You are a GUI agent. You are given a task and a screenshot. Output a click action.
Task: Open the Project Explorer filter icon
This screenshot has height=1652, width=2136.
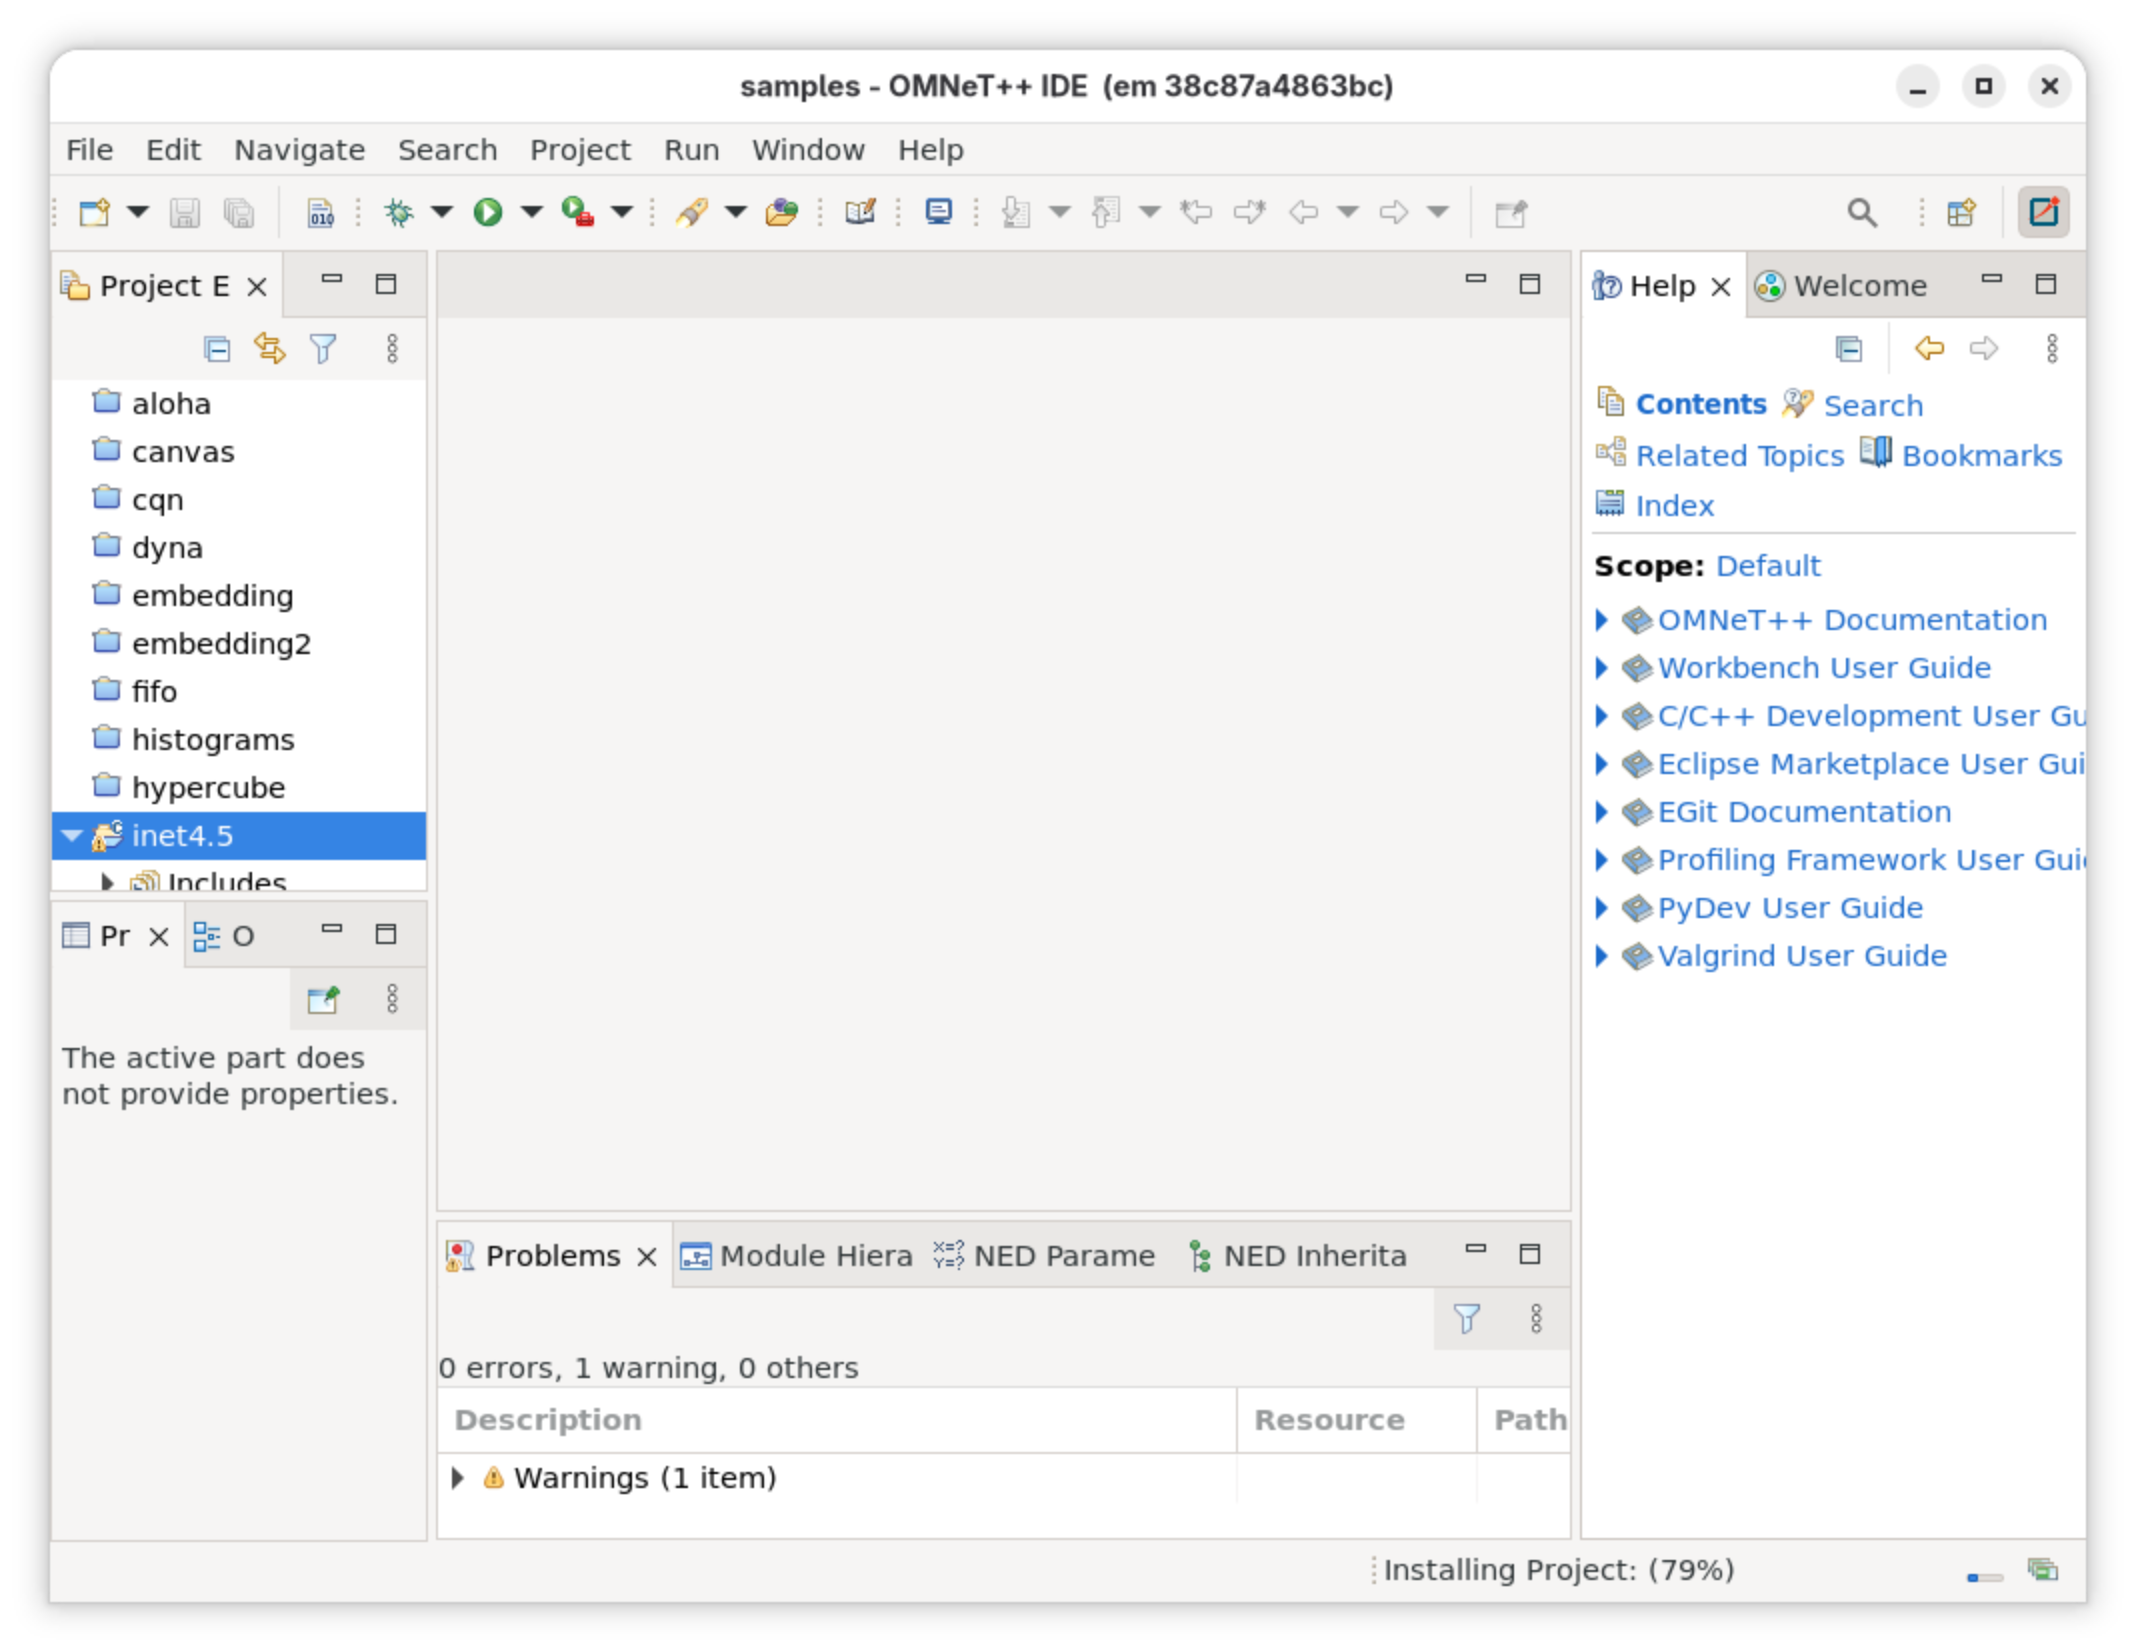(x=323, y=349)
